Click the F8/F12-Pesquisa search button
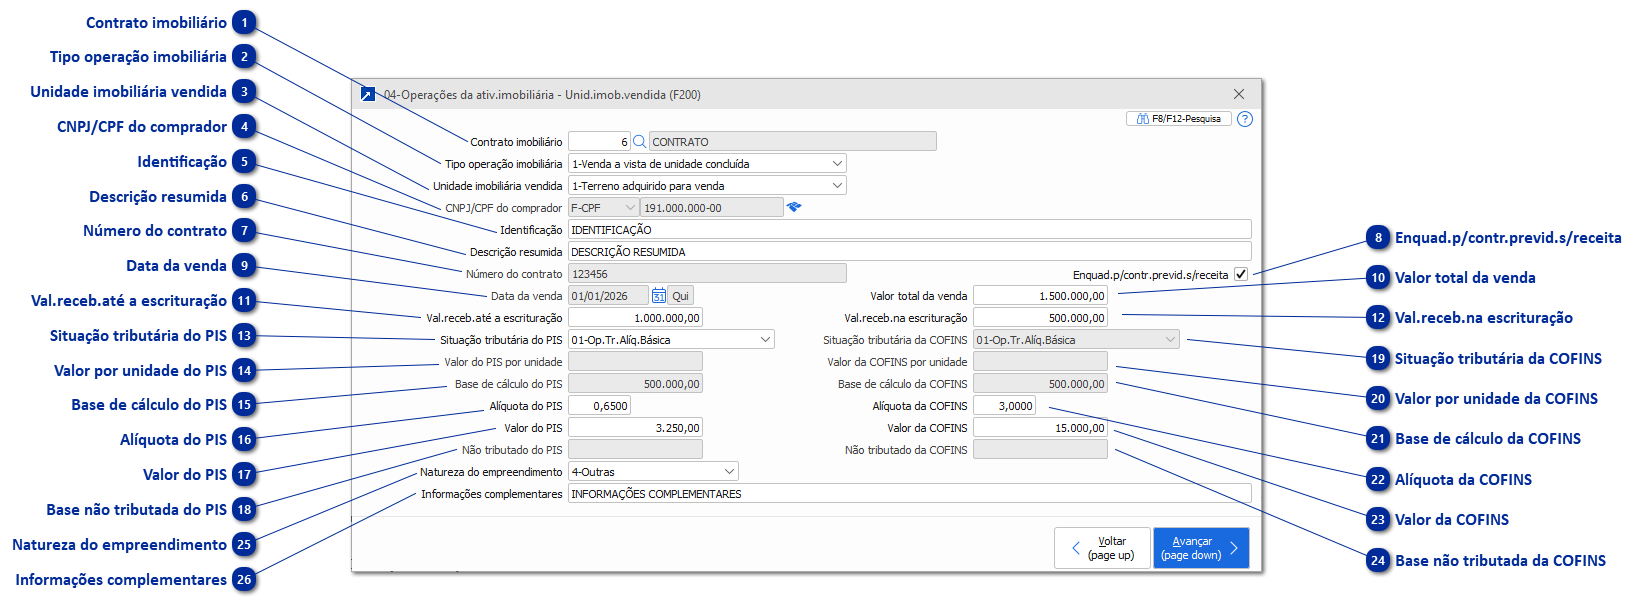 pyautogui.click(x=1179, y=119)
